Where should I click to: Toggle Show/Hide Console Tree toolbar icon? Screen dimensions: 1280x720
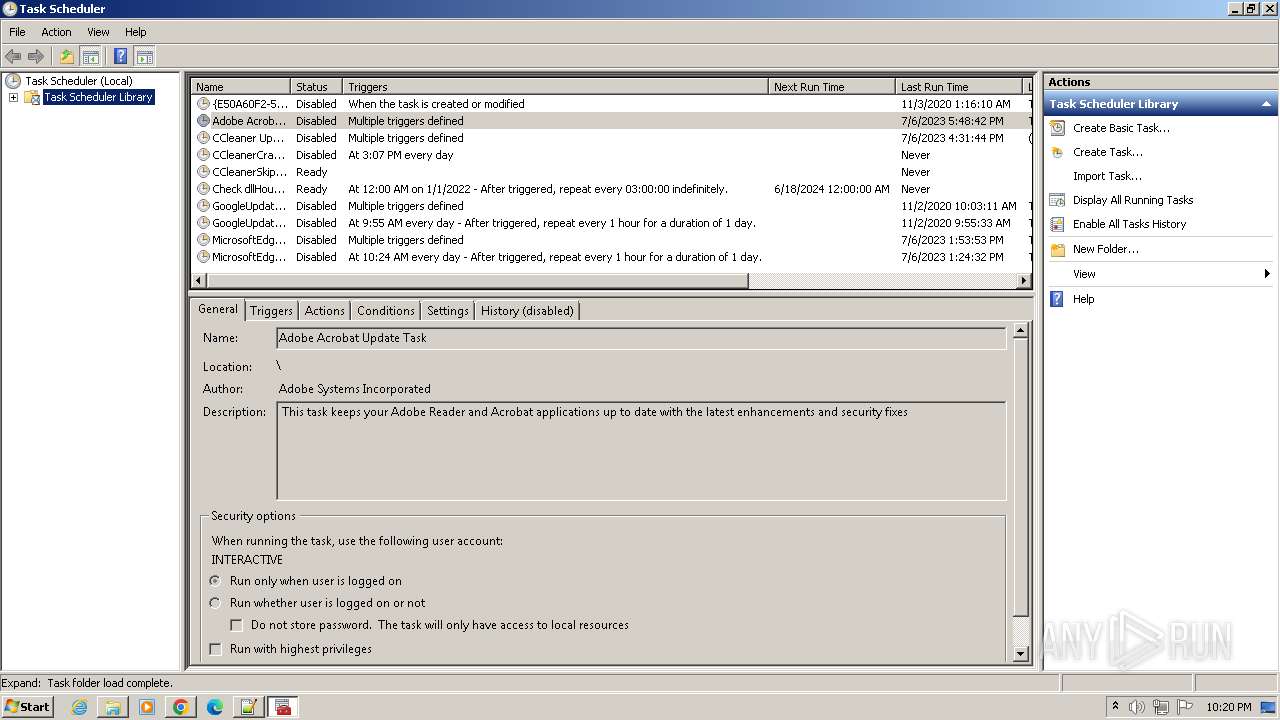click(x=90, y=56)
